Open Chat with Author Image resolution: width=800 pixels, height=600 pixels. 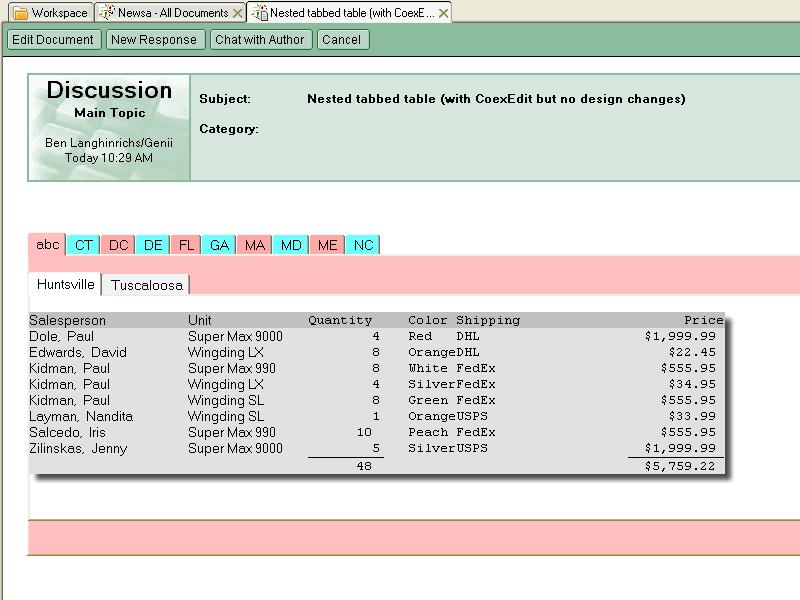262,40
